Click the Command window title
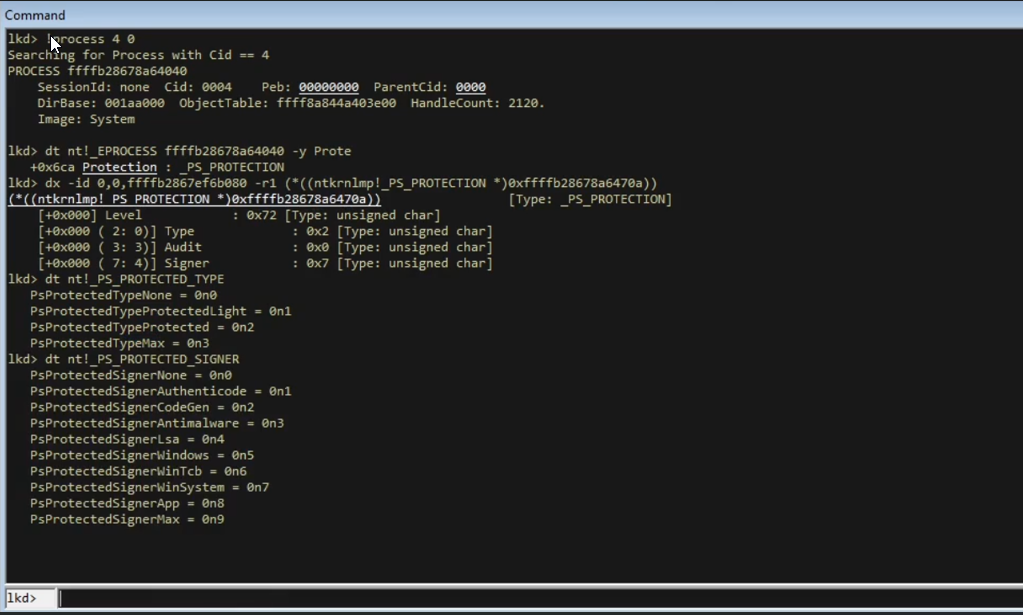This screenshot has height=615, width=1023. click(x=35, y=14)
